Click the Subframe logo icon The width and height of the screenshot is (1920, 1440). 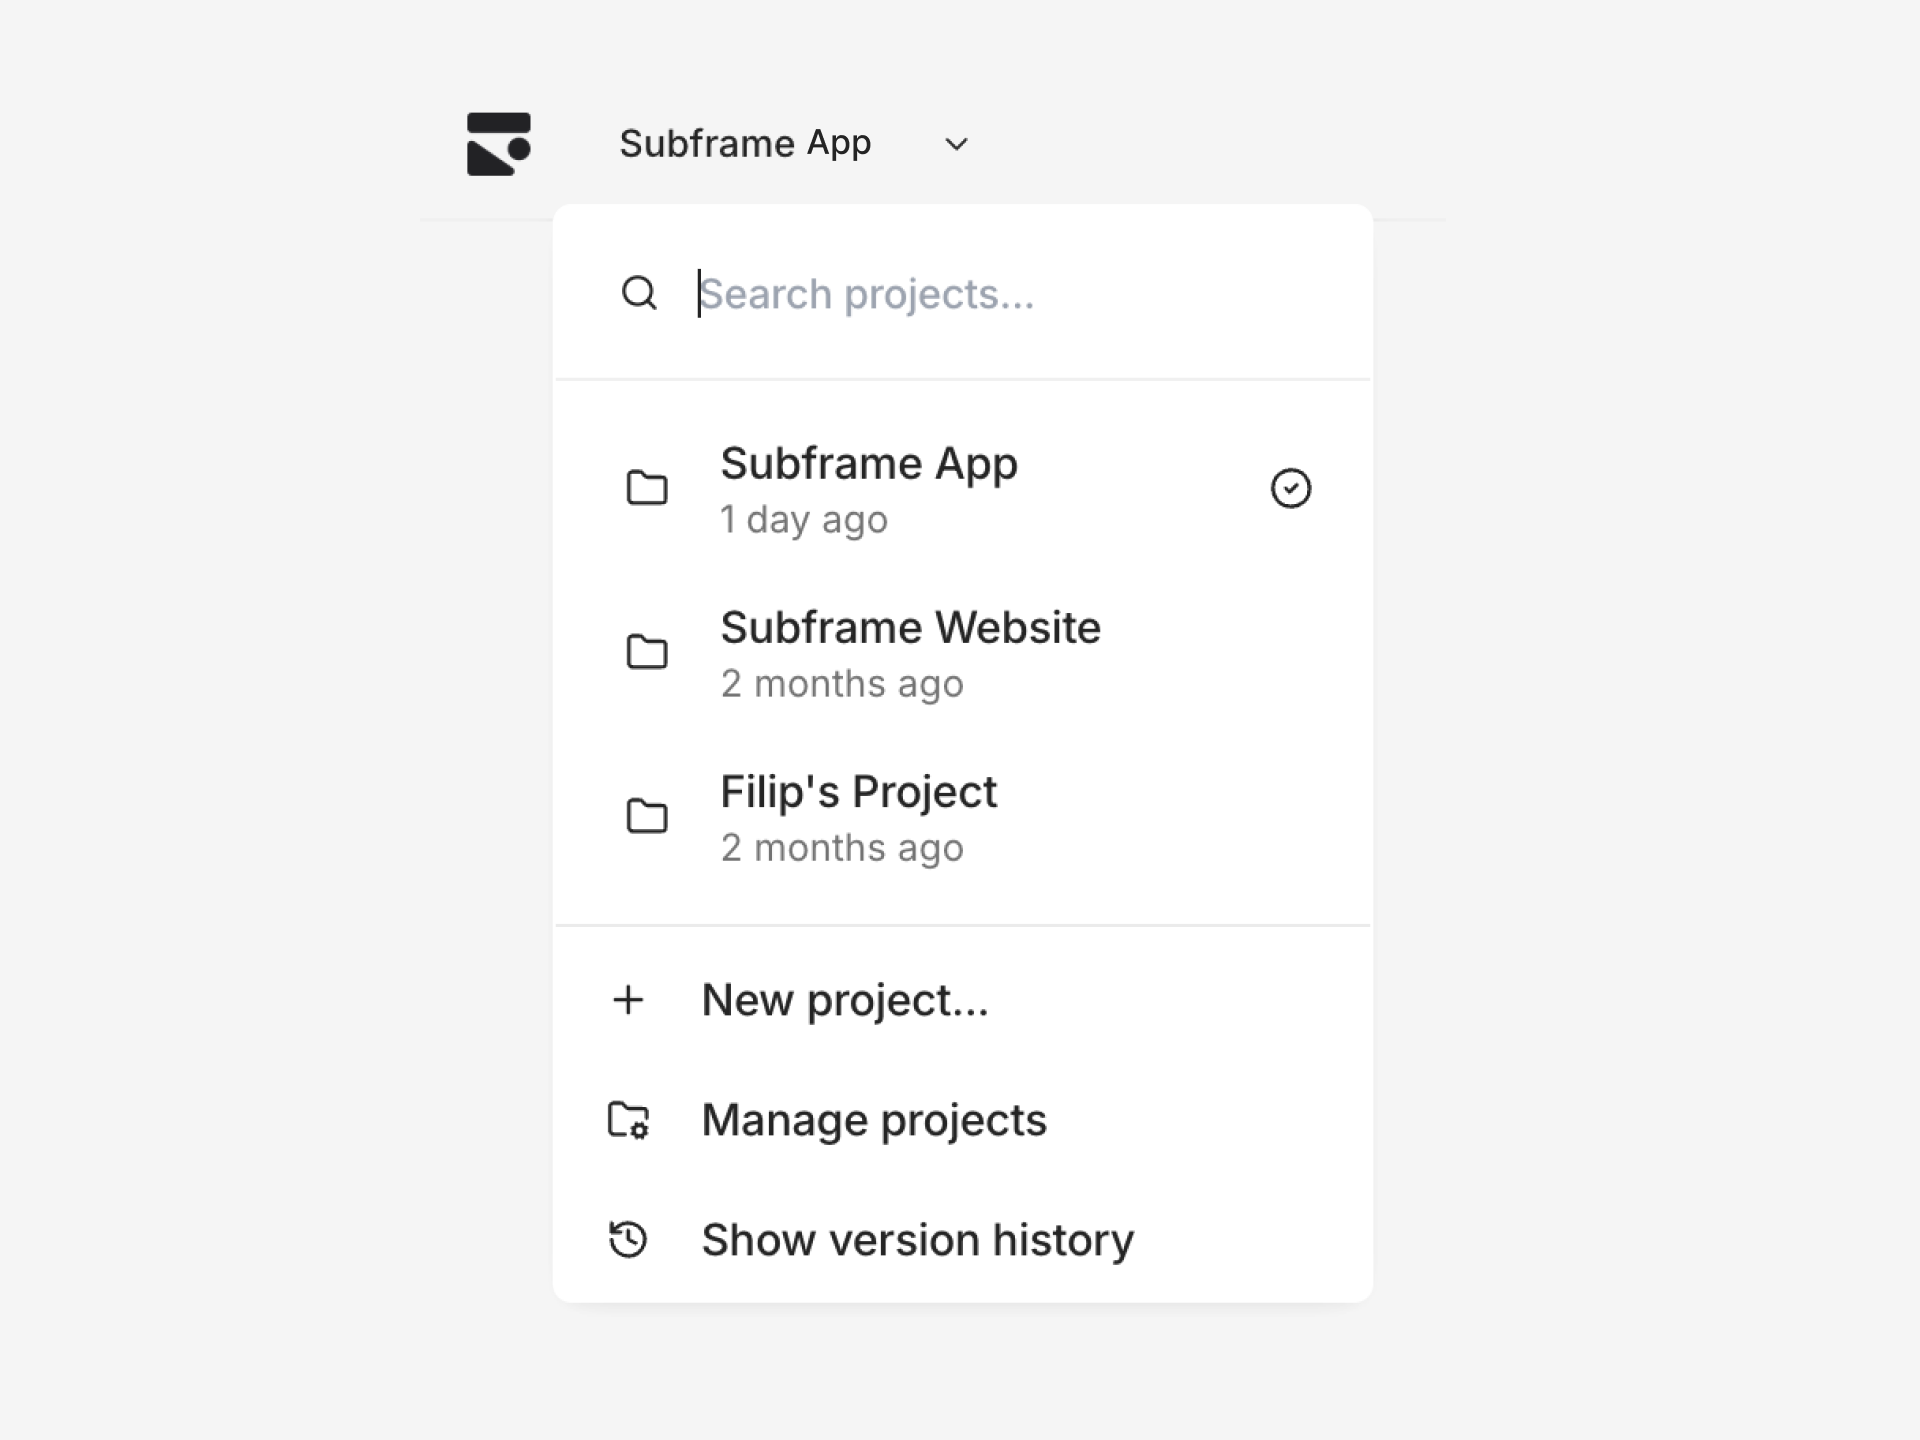(x=499, y=143)
